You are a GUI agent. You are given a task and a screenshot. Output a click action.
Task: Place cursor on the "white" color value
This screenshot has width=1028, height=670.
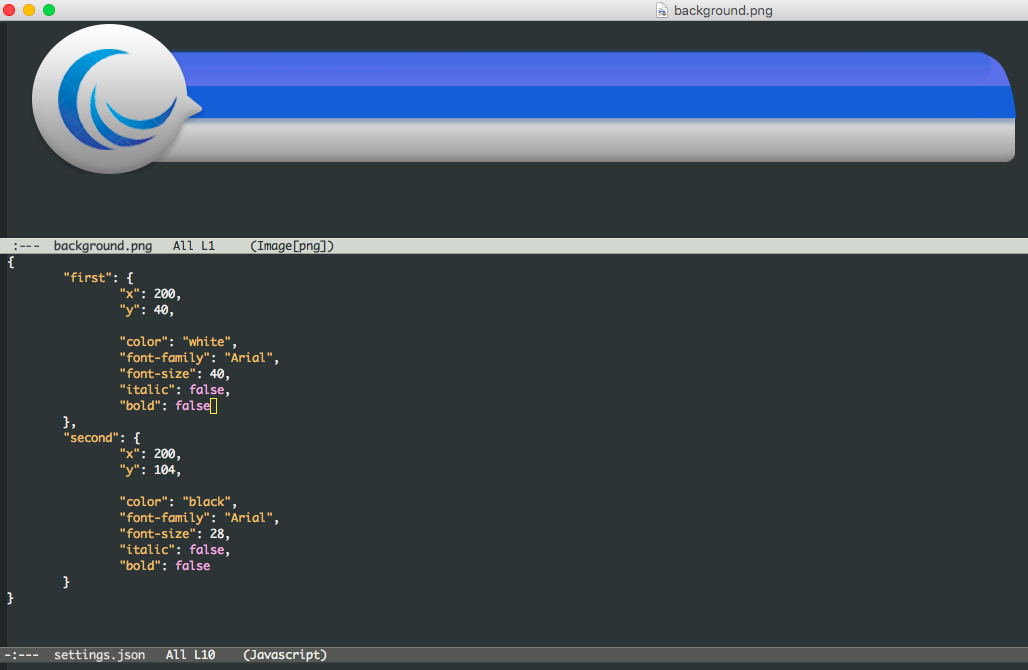pos(207,342)
